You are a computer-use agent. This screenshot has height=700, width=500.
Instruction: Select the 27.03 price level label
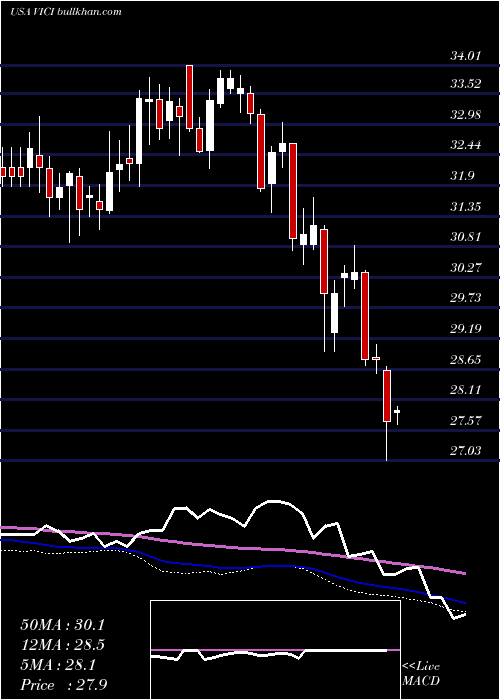466,451
